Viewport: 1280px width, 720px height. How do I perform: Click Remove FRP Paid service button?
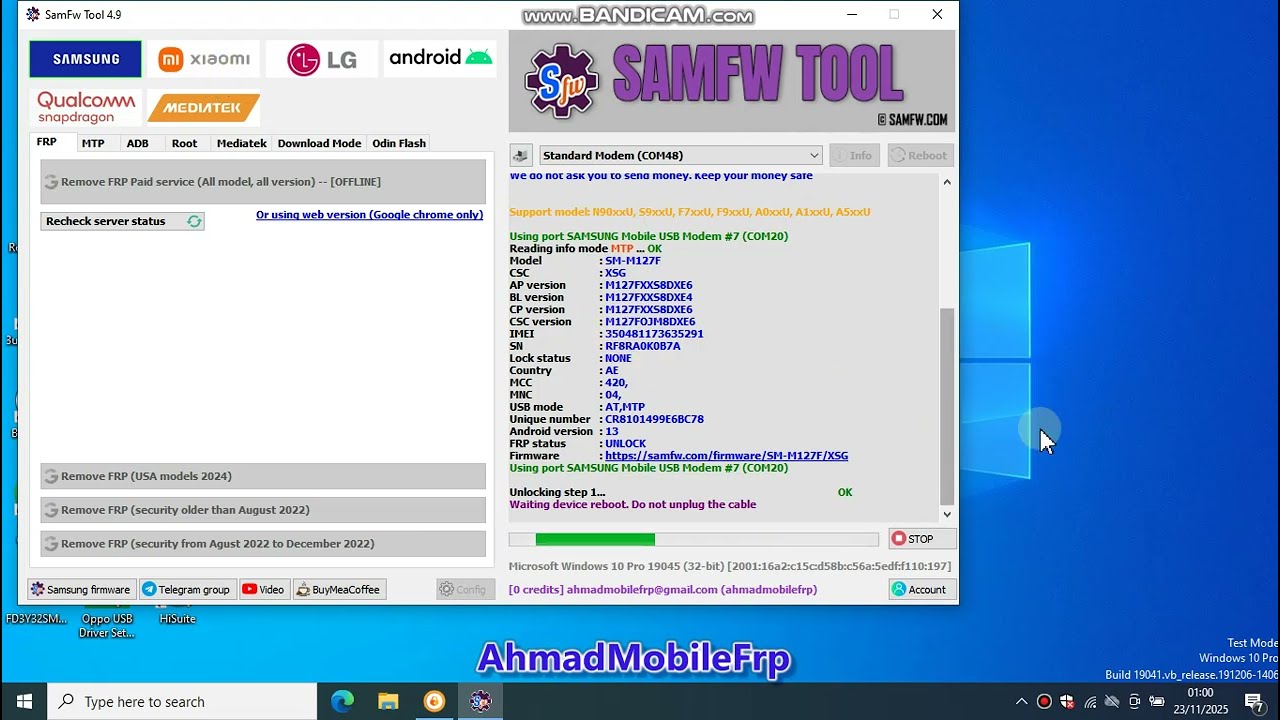pyautogui.click(x=263, y=182)
